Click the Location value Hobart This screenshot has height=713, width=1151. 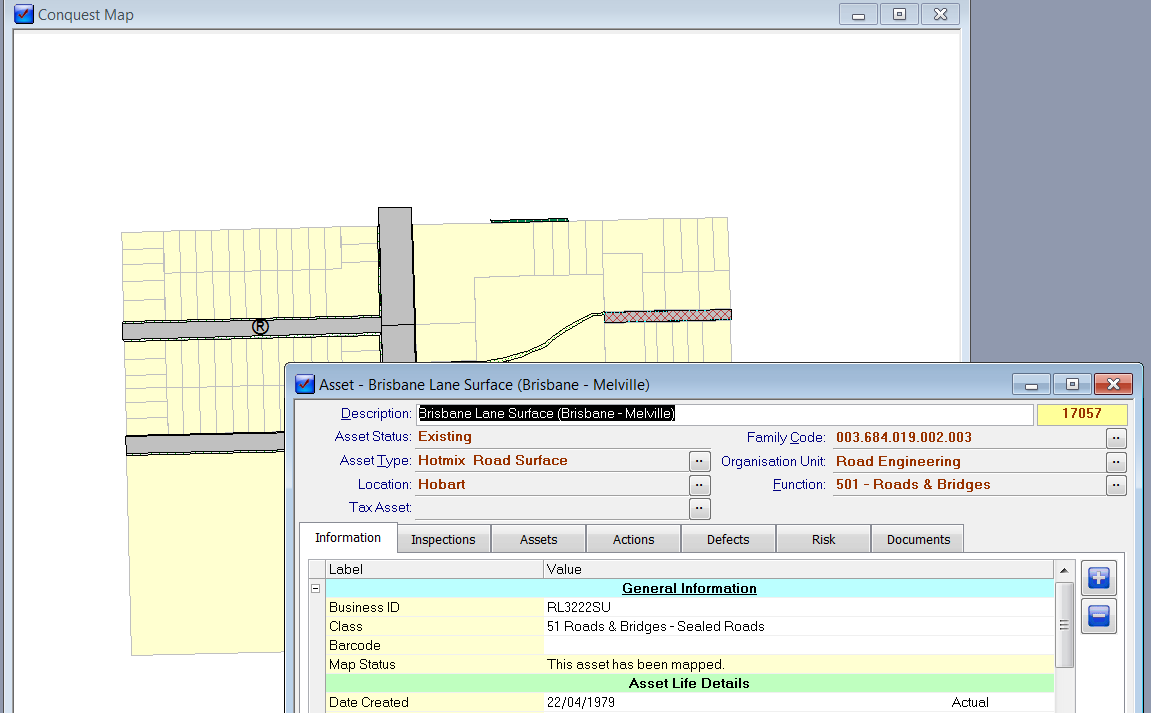pyautogui.click(x=442, y=485)
